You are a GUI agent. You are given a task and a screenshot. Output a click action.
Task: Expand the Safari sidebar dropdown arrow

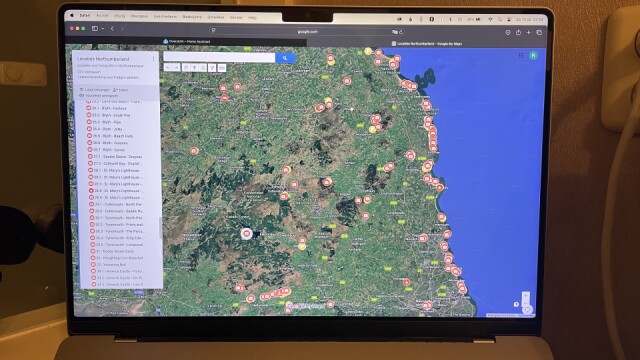pyautogui.click(x=102, y=29)
